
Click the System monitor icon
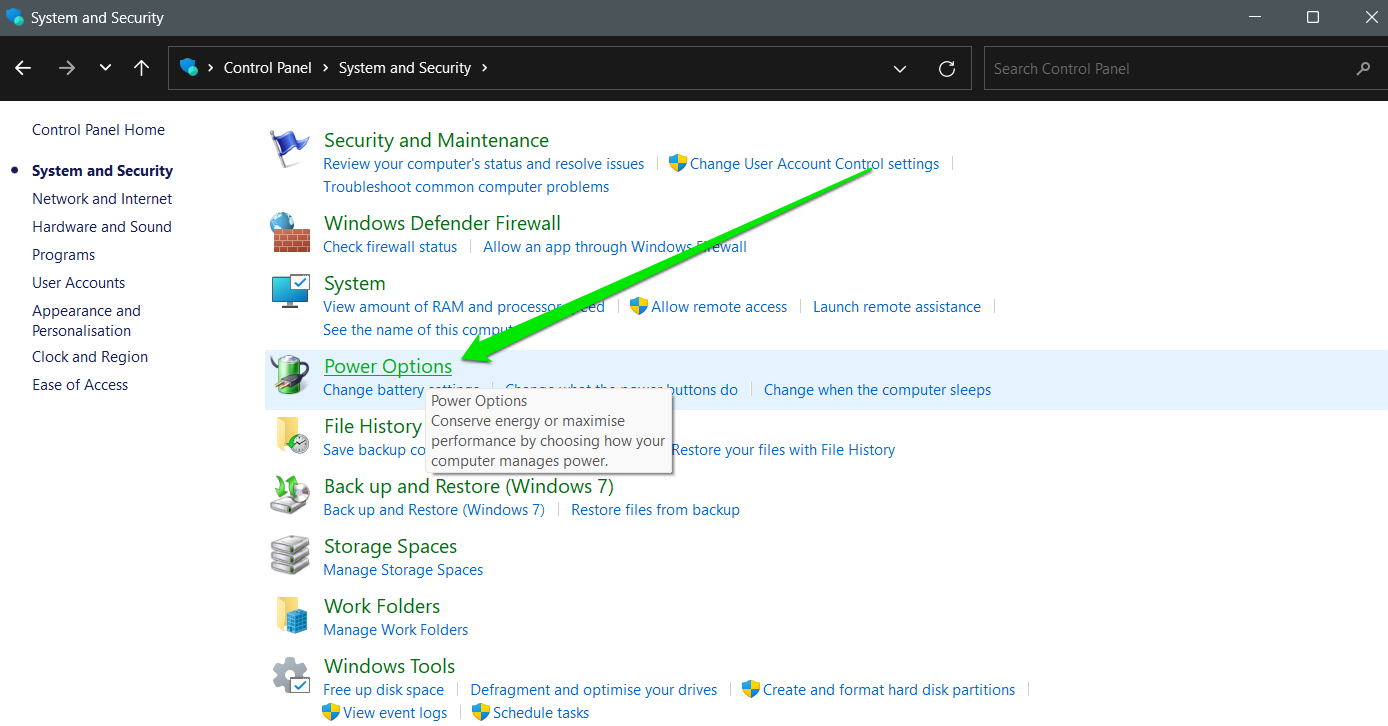pos(290,293)
